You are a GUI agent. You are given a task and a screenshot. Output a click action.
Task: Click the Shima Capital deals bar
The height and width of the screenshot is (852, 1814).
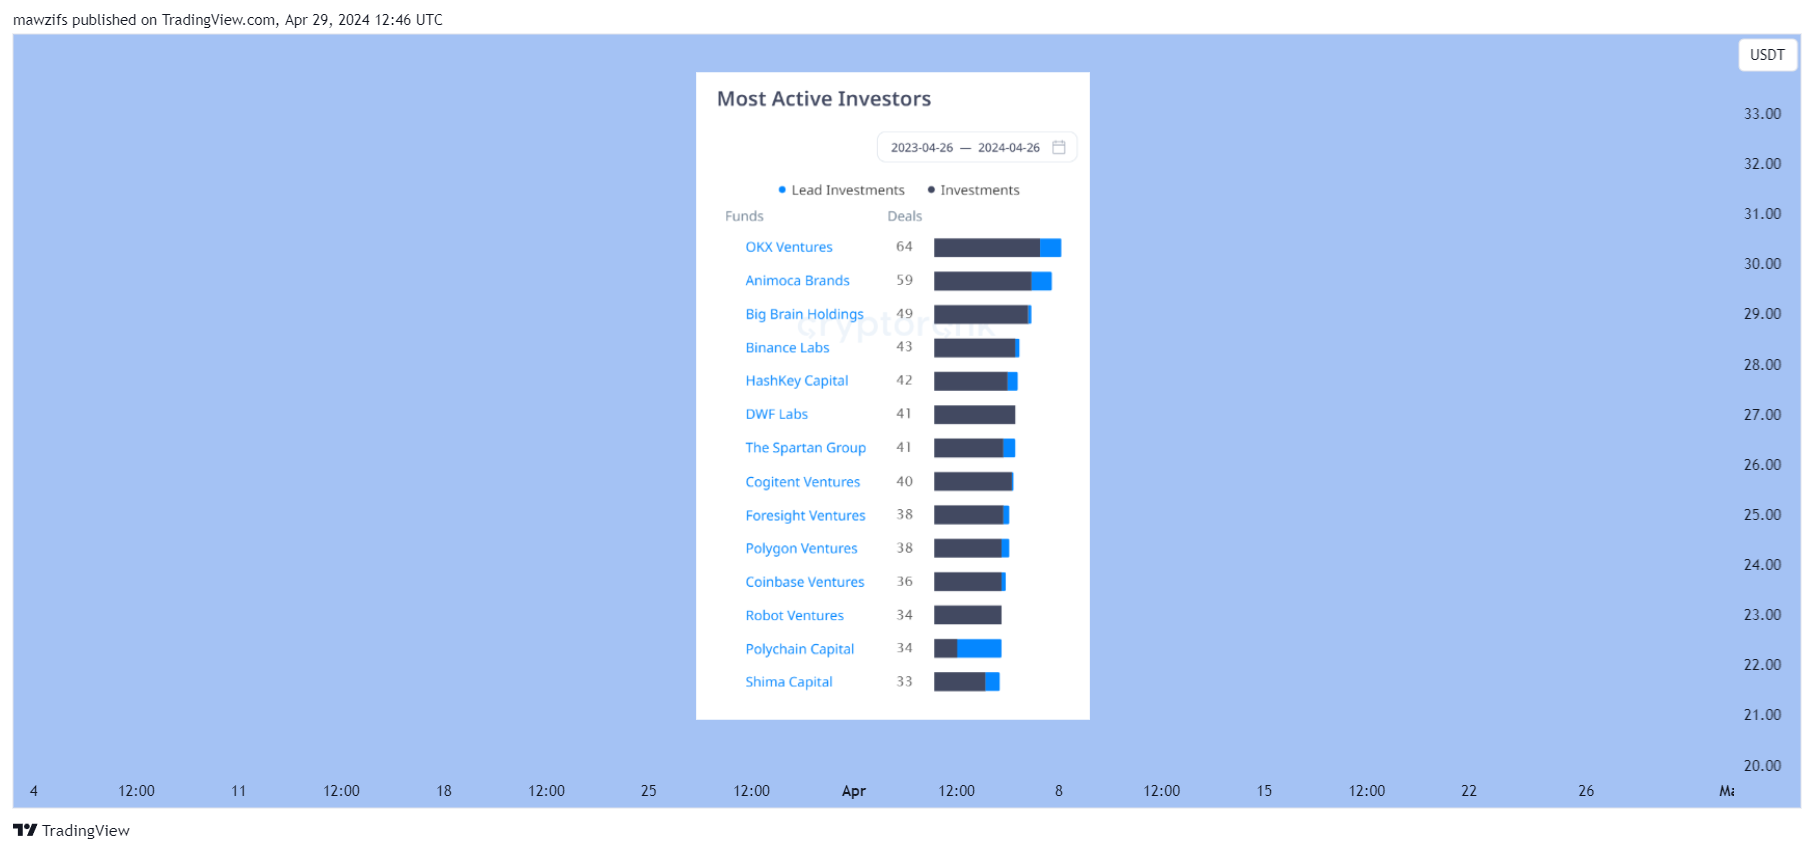pyautogui.click(x=966, y=682)
